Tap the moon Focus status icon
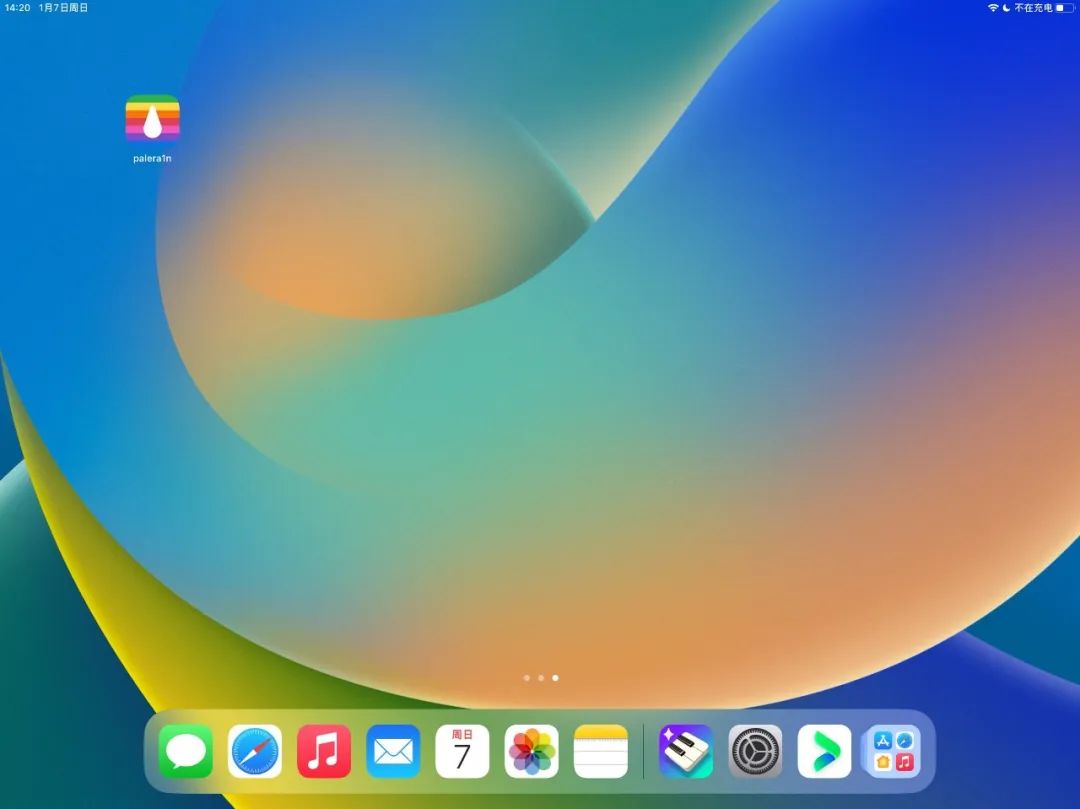 click(1006, 8)
